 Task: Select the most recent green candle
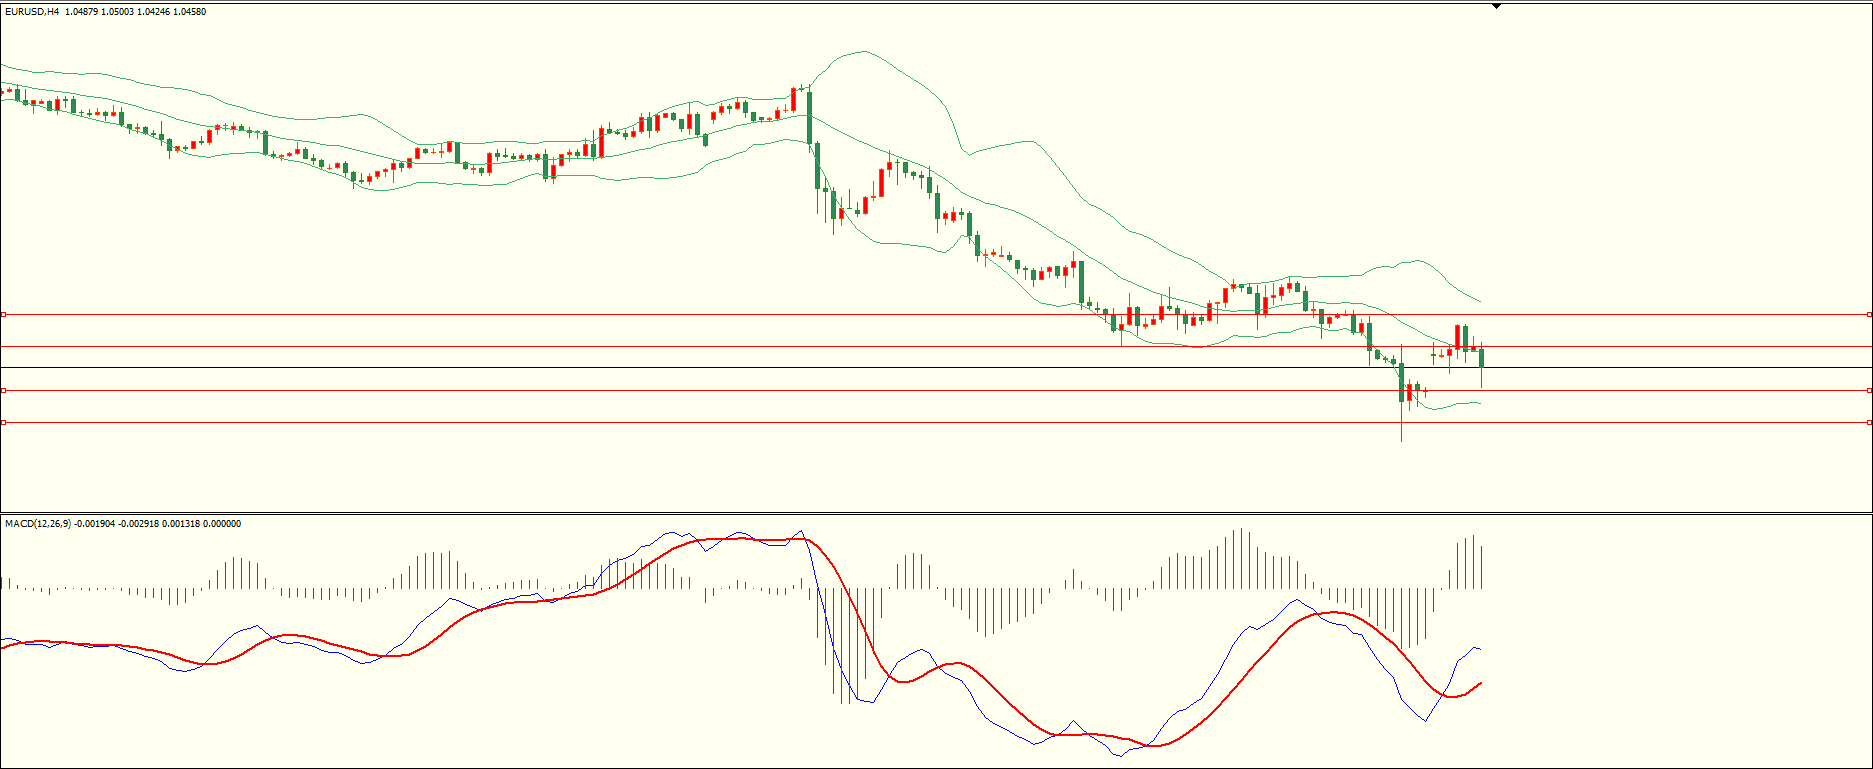click(1481, 358)
